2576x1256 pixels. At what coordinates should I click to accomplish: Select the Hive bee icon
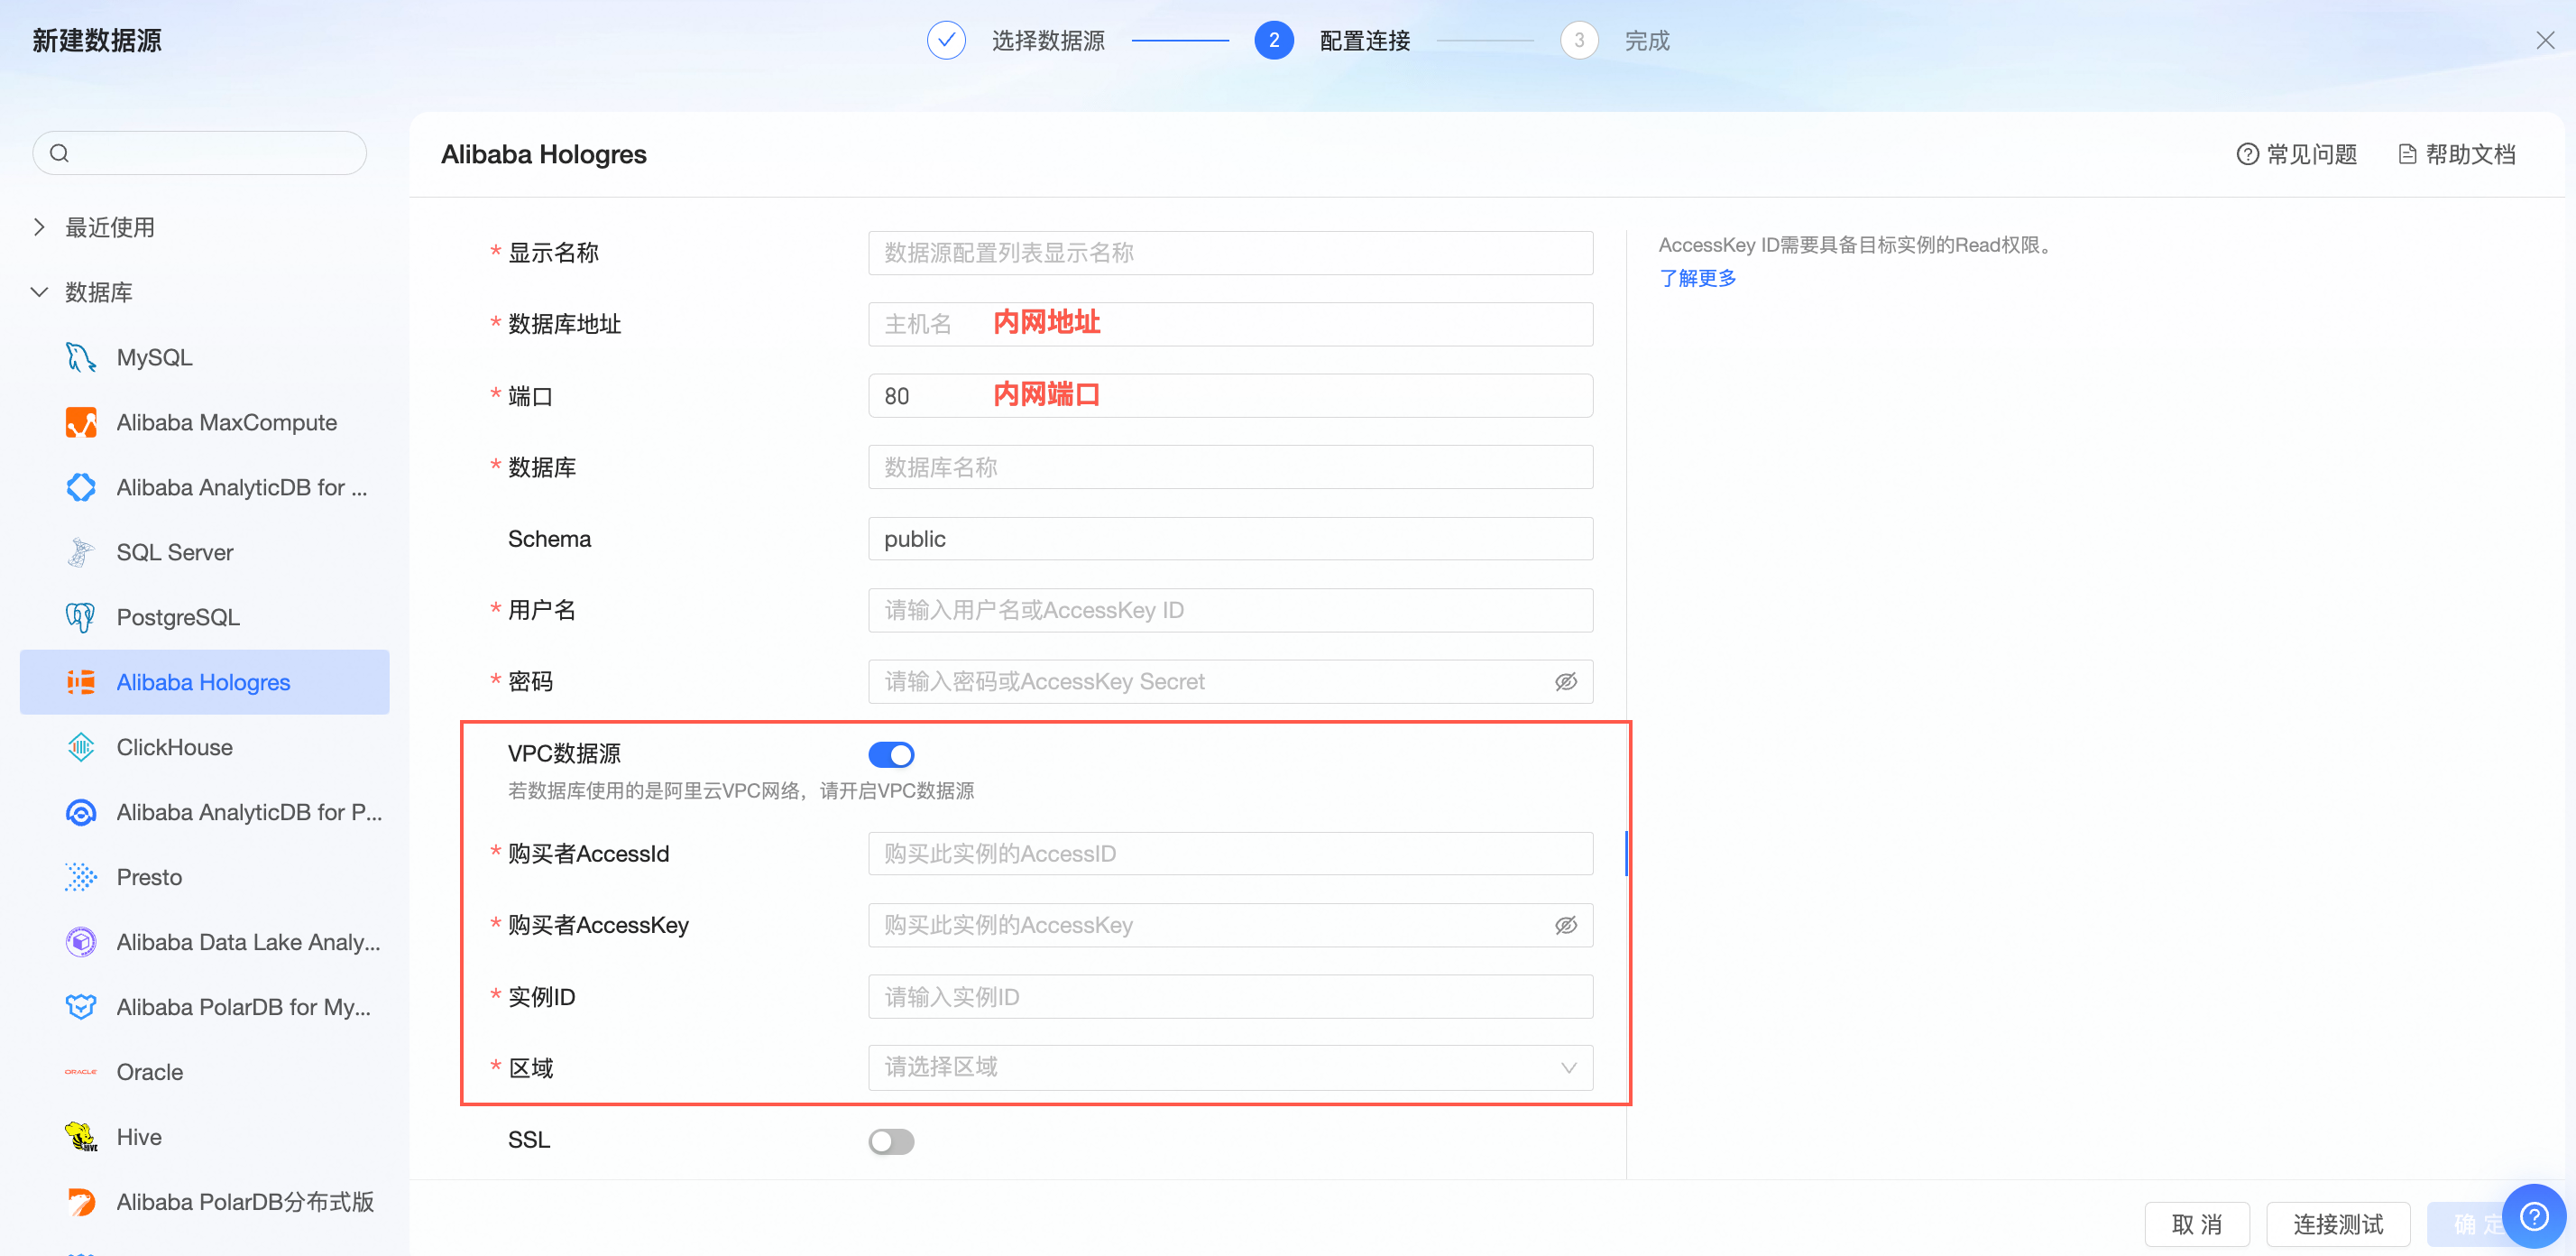(x=80, y=1137)
